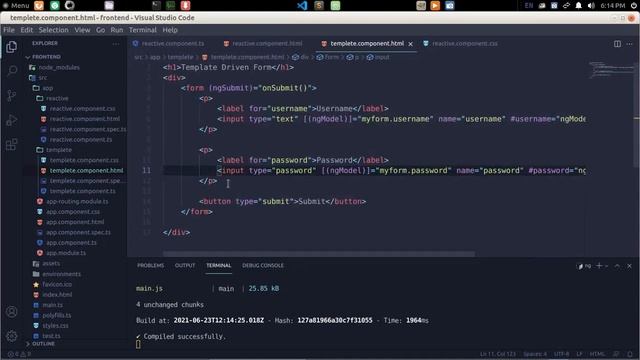Open the Selection menu
The height and width of the screenshot is (360, 640).
(x=53, y=30)
